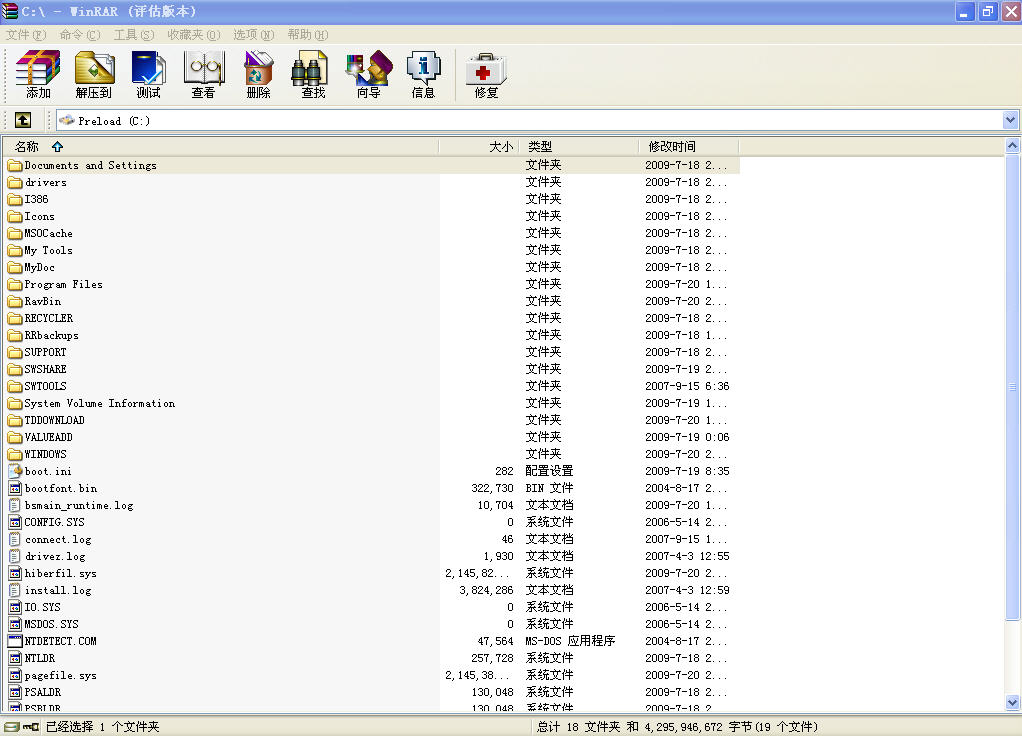
Task: Launch the 向导 (Wizard) toolbar icon
Action: [x=369, y=74]
